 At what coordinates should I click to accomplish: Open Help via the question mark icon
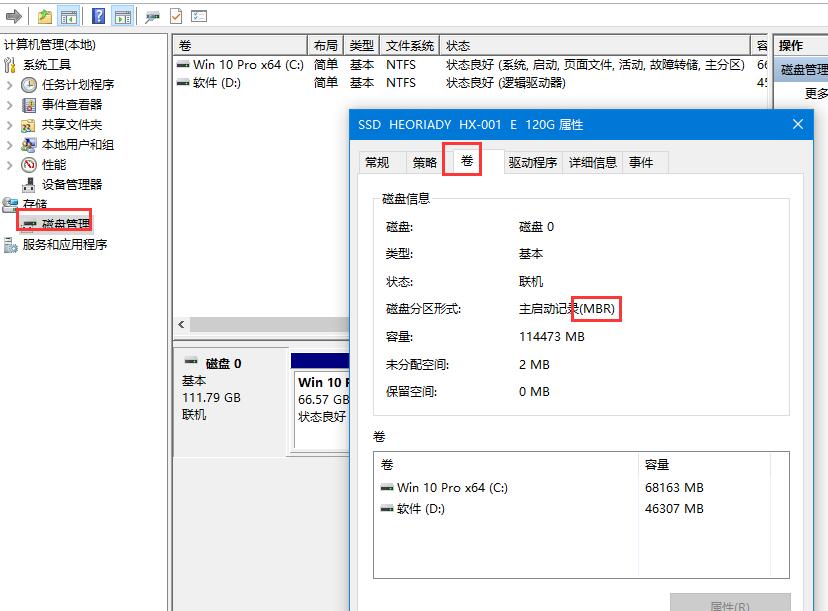pyautogui.click(x=98, y=16)
